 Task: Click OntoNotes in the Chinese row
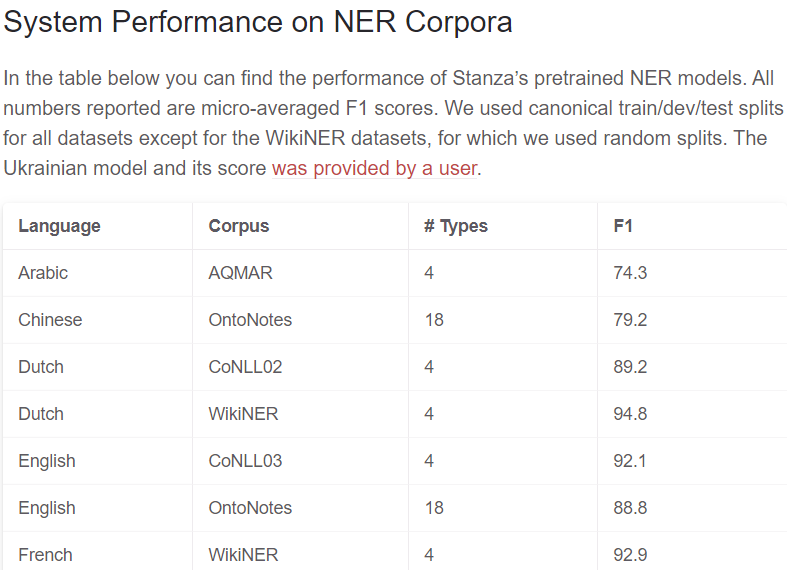tap(250, 320)
